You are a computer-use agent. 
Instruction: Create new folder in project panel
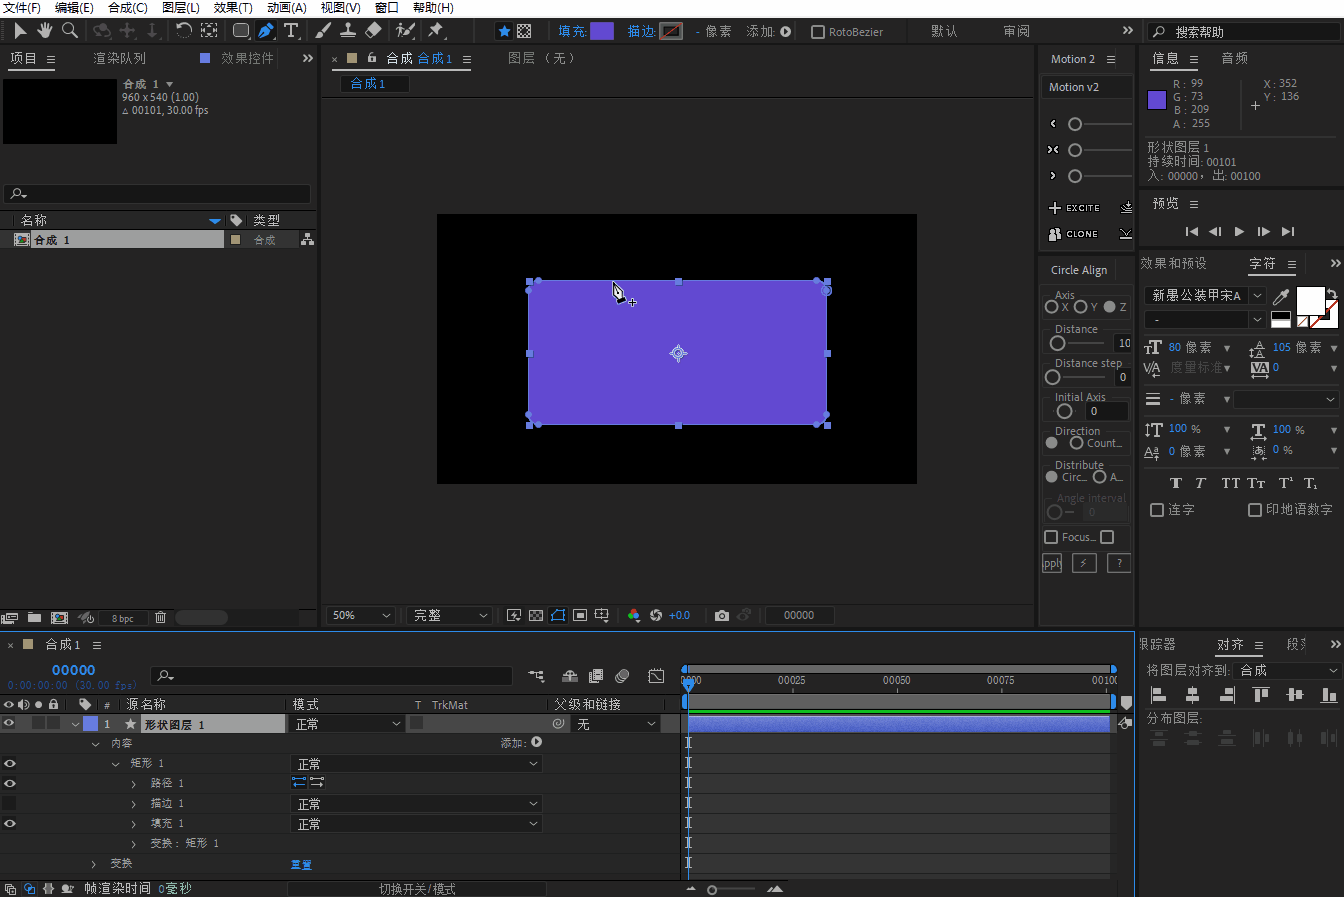[34, 618]
